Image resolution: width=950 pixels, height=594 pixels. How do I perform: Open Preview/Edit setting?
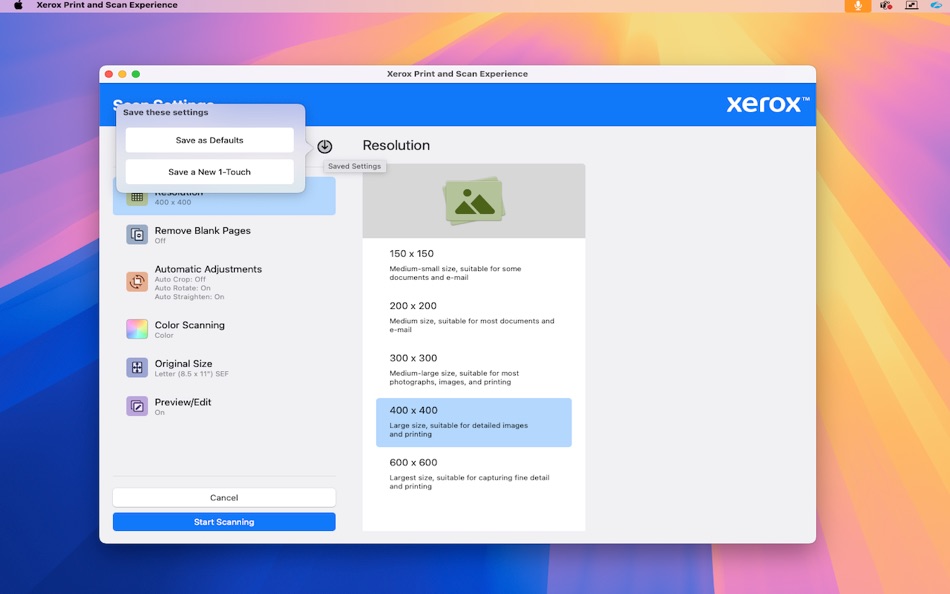point(224,406)
